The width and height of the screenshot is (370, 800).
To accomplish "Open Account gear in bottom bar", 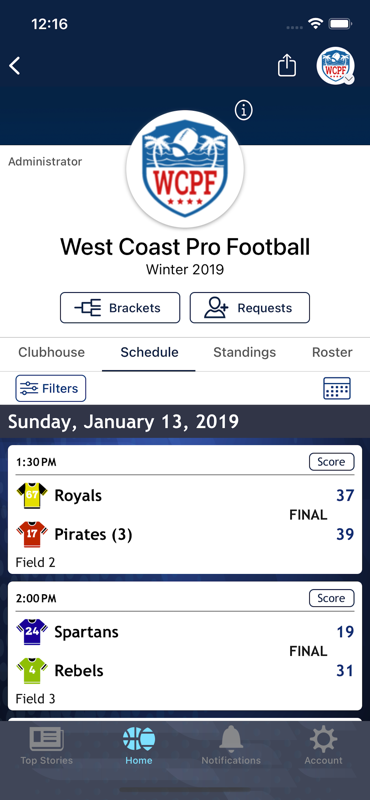I will [x=324, y=746].
